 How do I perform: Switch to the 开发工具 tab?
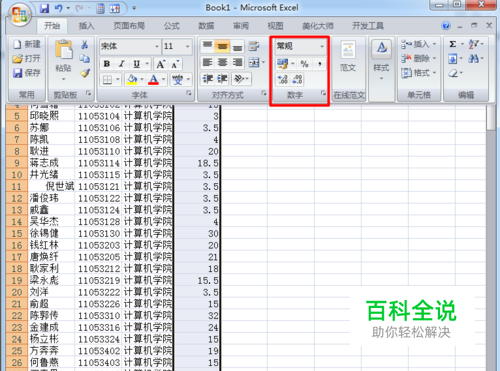[368, 26]
